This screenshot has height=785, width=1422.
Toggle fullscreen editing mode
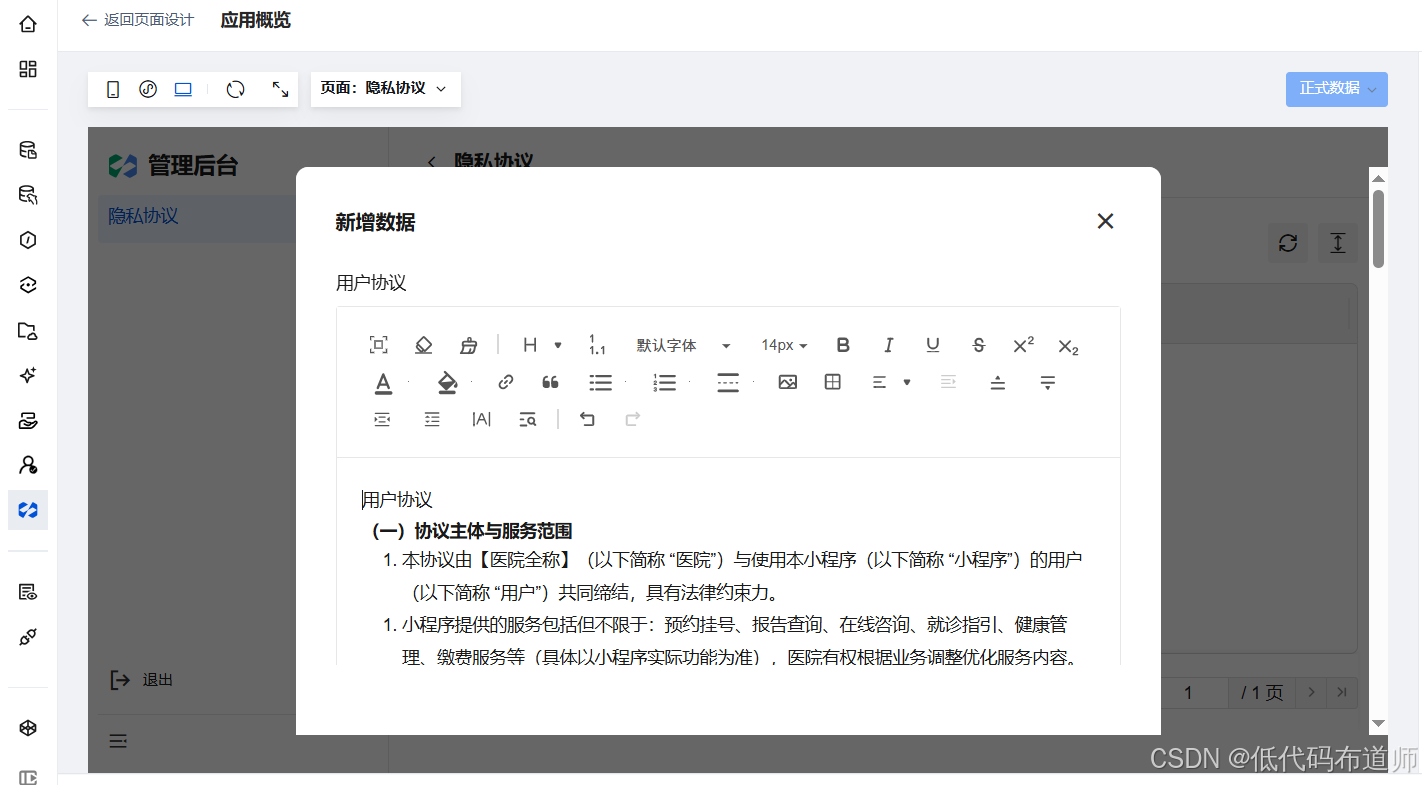coord(280,89)
